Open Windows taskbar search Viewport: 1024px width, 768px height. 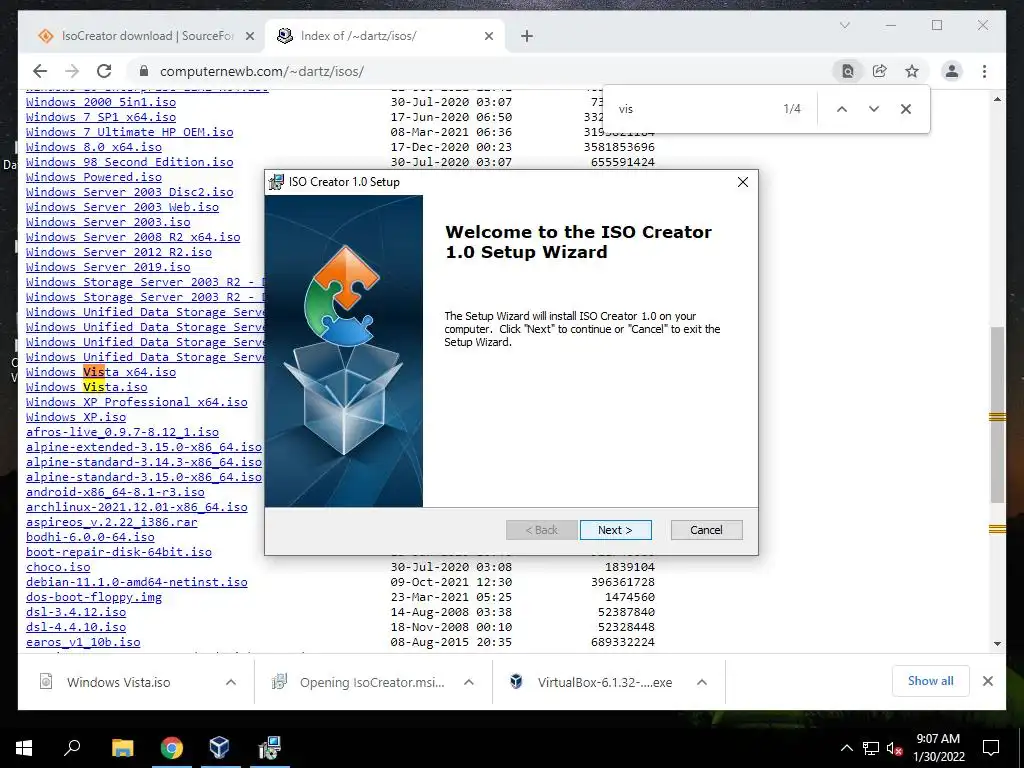[72, 748]
